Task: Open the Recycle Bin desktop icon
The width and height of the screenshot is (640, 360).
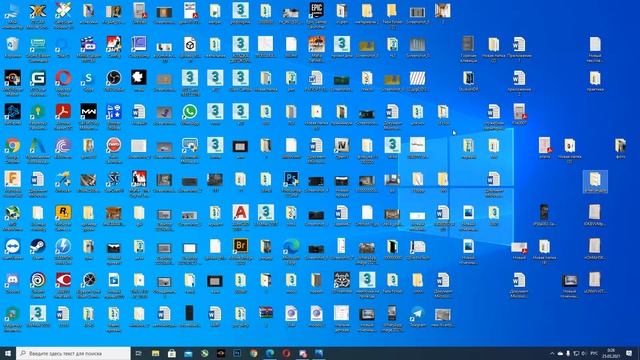Action: point(13,44)
